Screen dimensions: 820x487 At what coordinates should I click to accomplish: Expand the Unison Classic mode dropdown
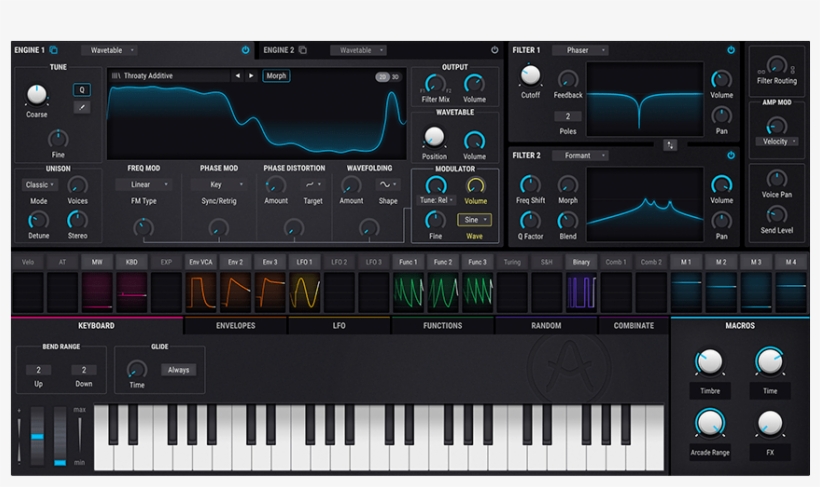[x=39, y=185]
